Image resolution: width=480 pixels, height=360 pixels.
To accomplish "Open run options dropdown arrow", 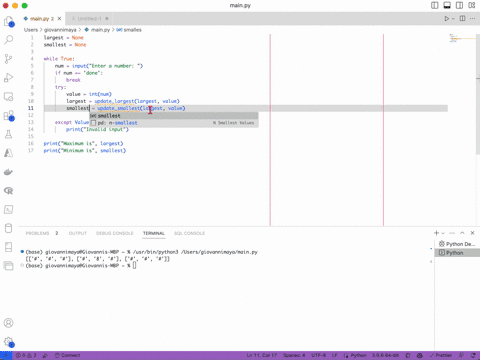I will pyautogui.click(x=453, y=19).
